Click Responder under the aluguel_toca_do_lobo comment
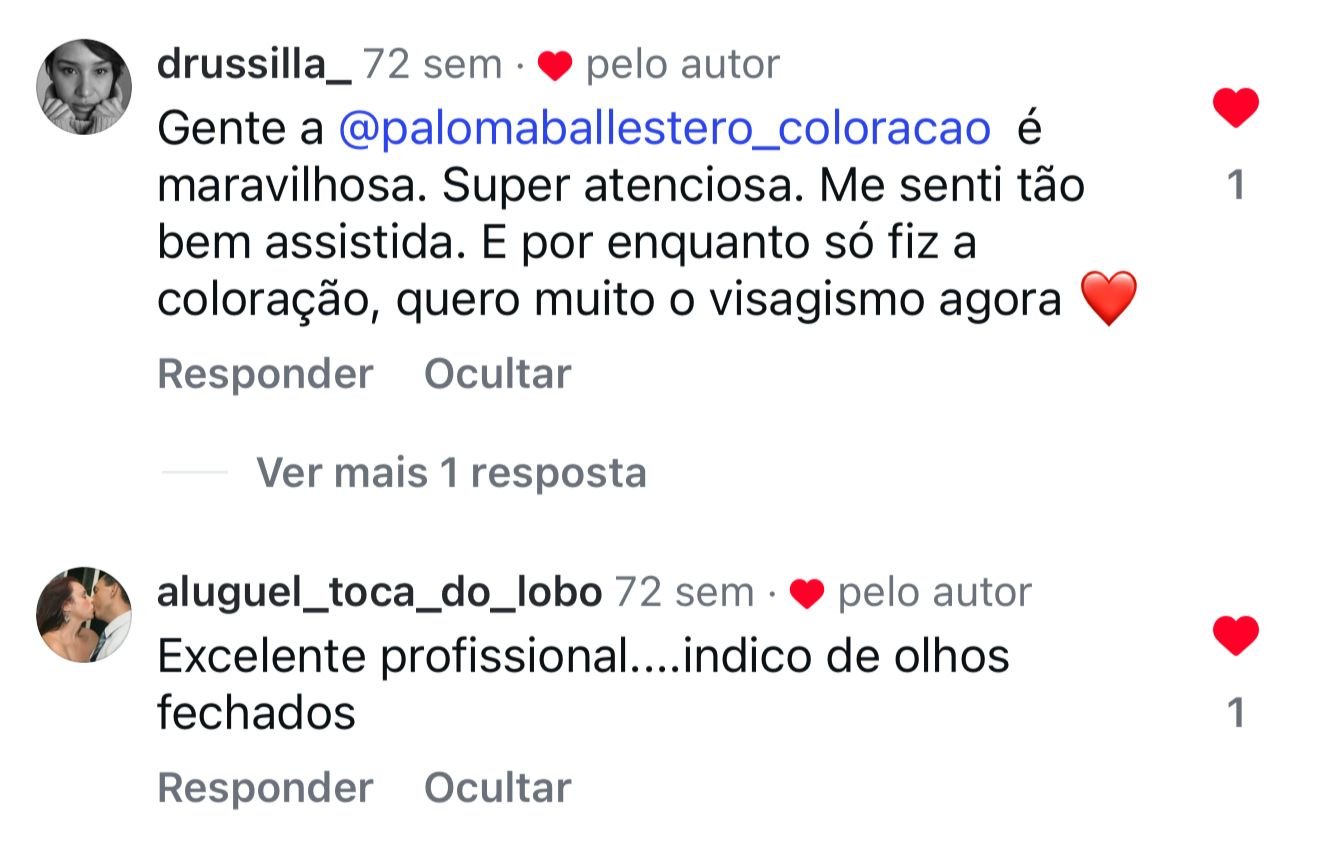The width and height of the screenshot is (1320, 842). [x=265, y=788]
